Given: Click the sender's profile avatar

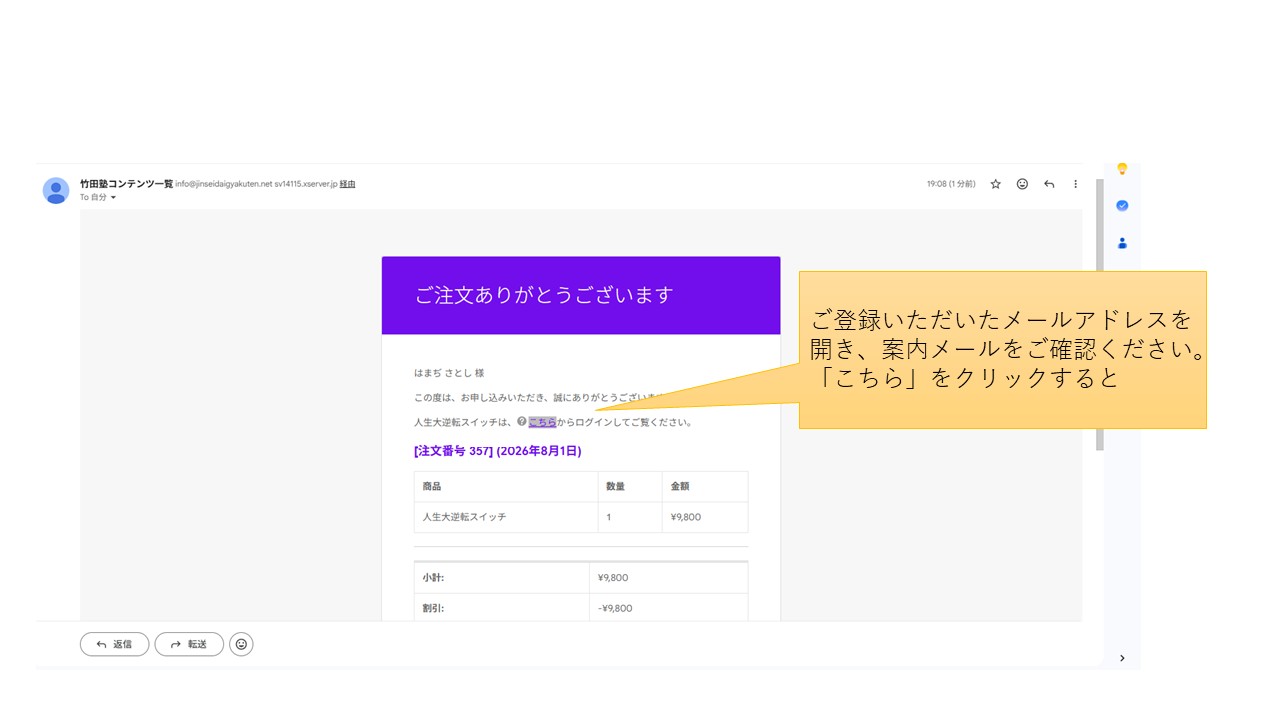Looking at the screenshot, I should [56, 190].
